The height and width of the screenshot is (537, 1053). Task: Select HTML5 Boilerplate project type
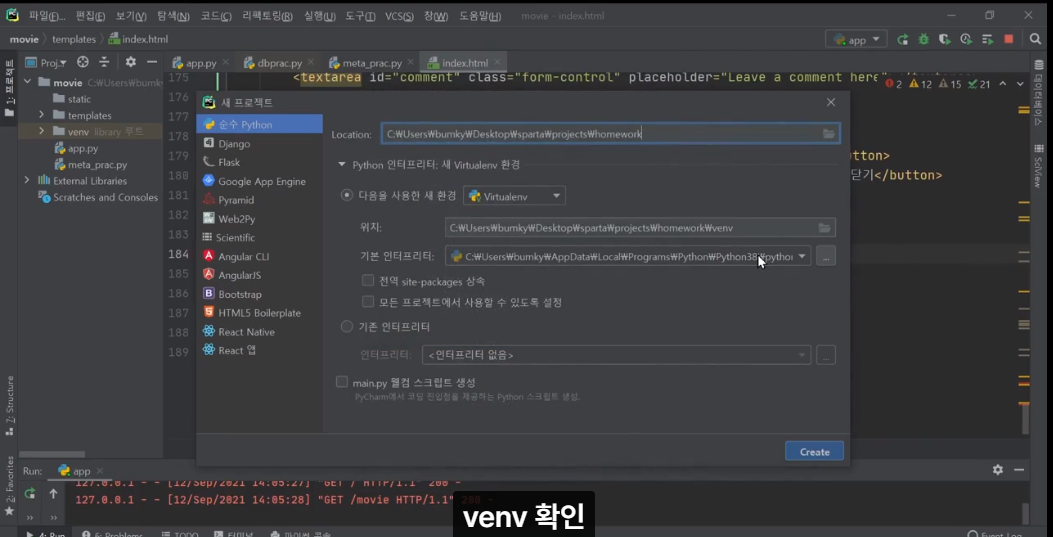[x=259, y=313]
